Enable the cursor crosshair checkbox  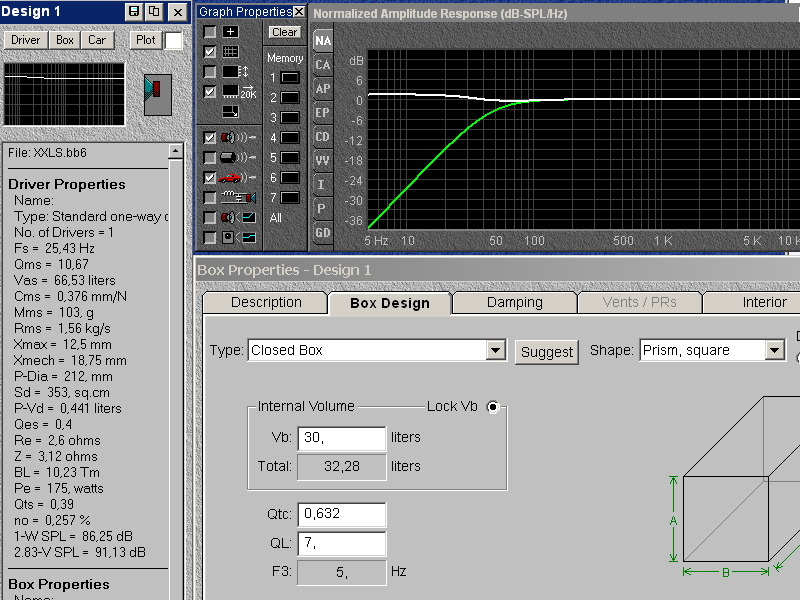click(x=210, y=32)
